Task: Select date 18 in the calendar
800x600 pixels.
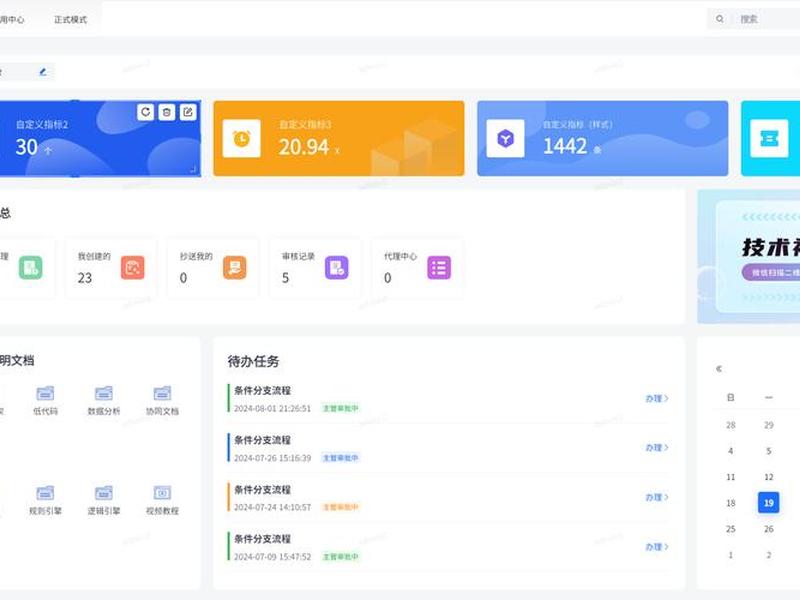Action: pos(731,503)
